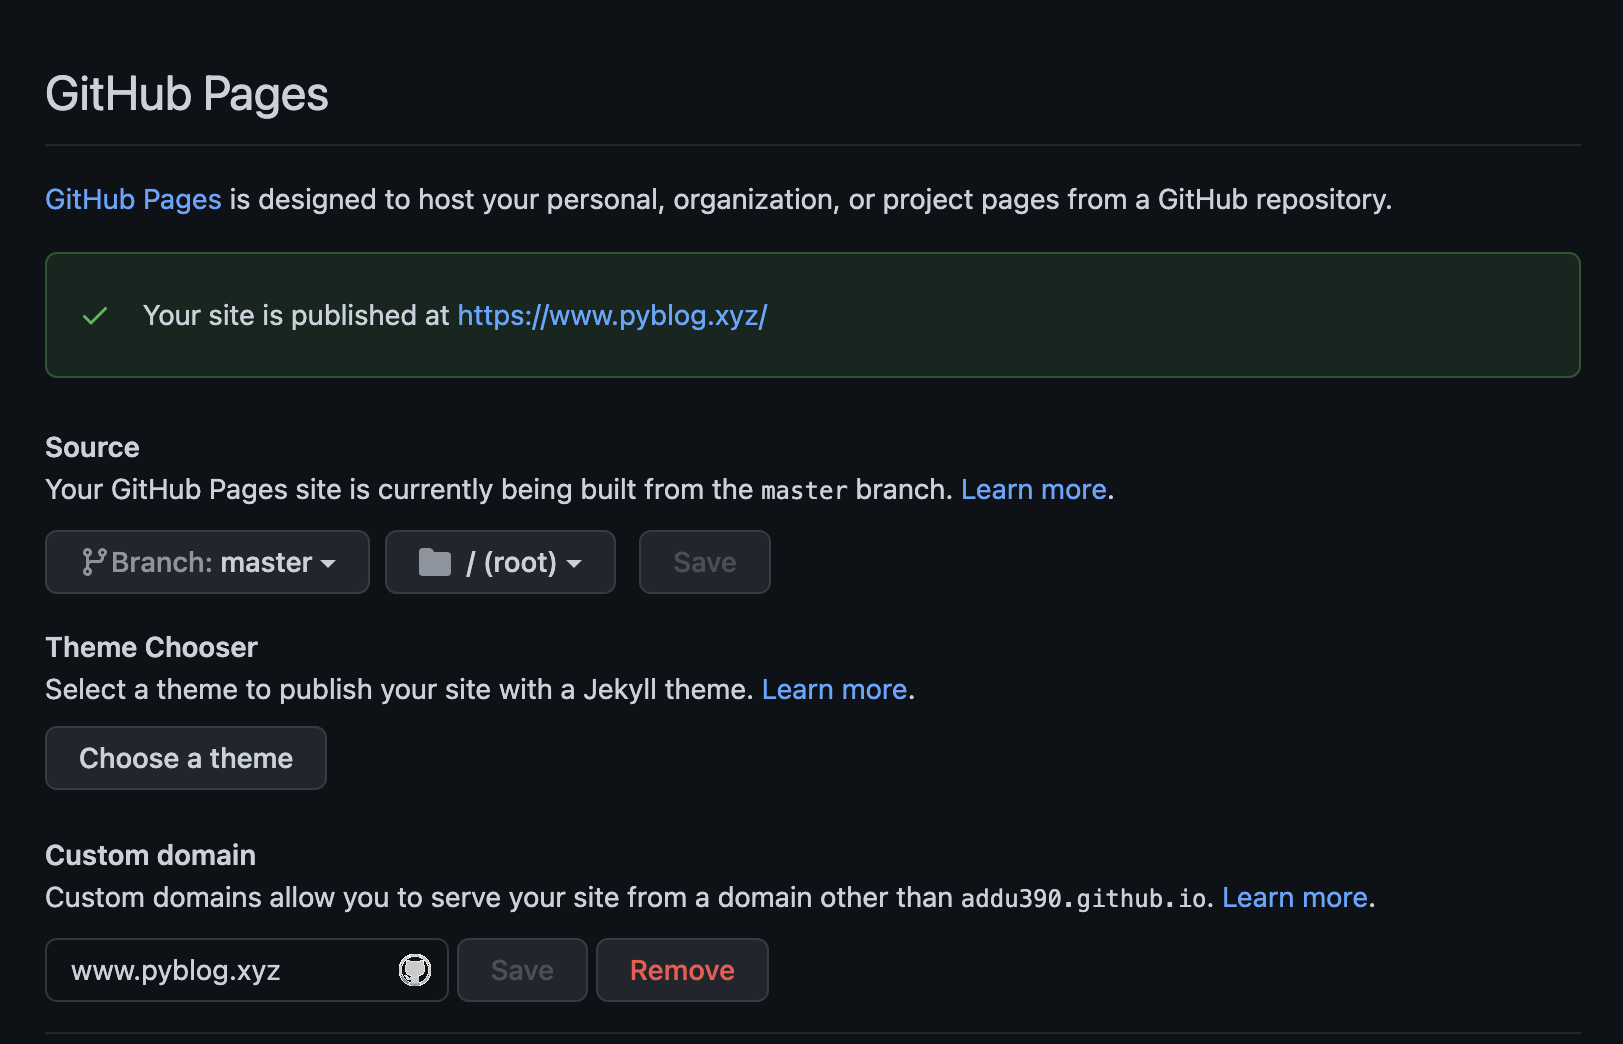Viewport: 1623px width, 1044px height.
Task: Open Learn more link under Custom domain
Action: (x=1295, y=898)
